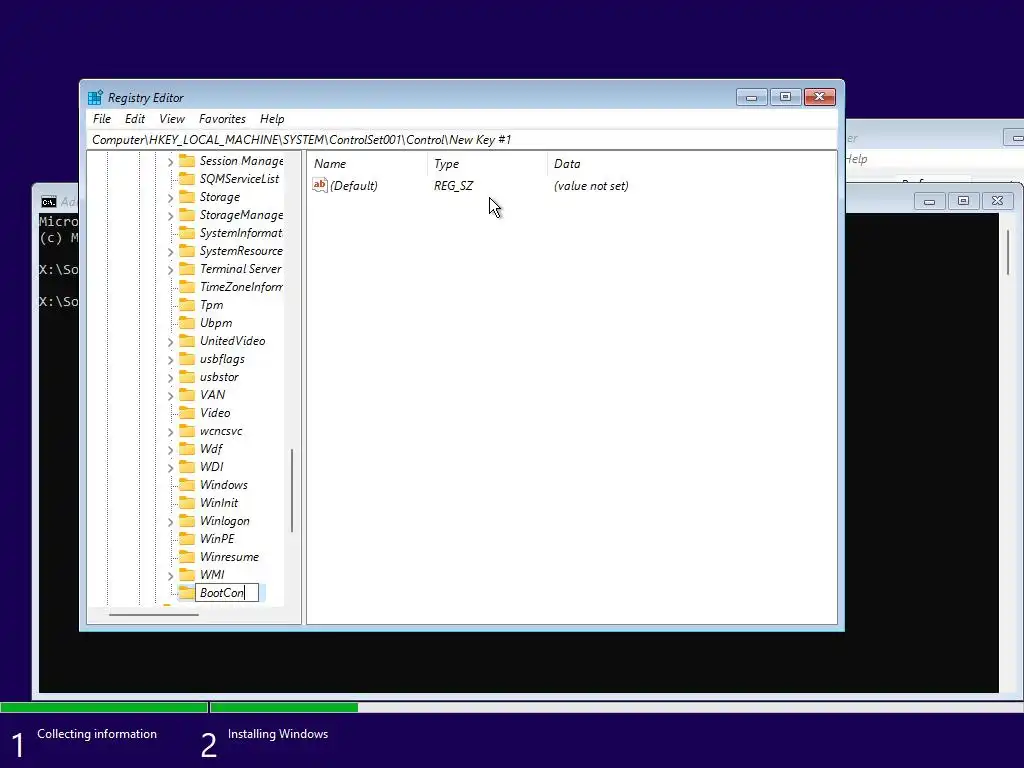
Task: Expand the usbflags key
Action: [170, 359]
